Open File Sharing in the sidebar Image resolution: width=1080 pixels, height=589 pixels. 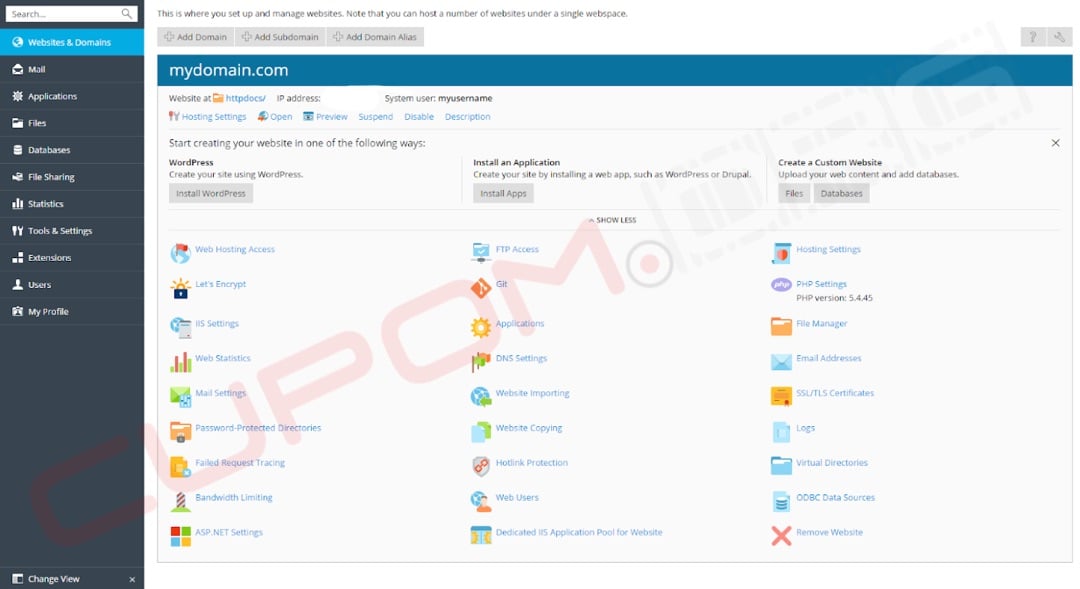(72, 176)
